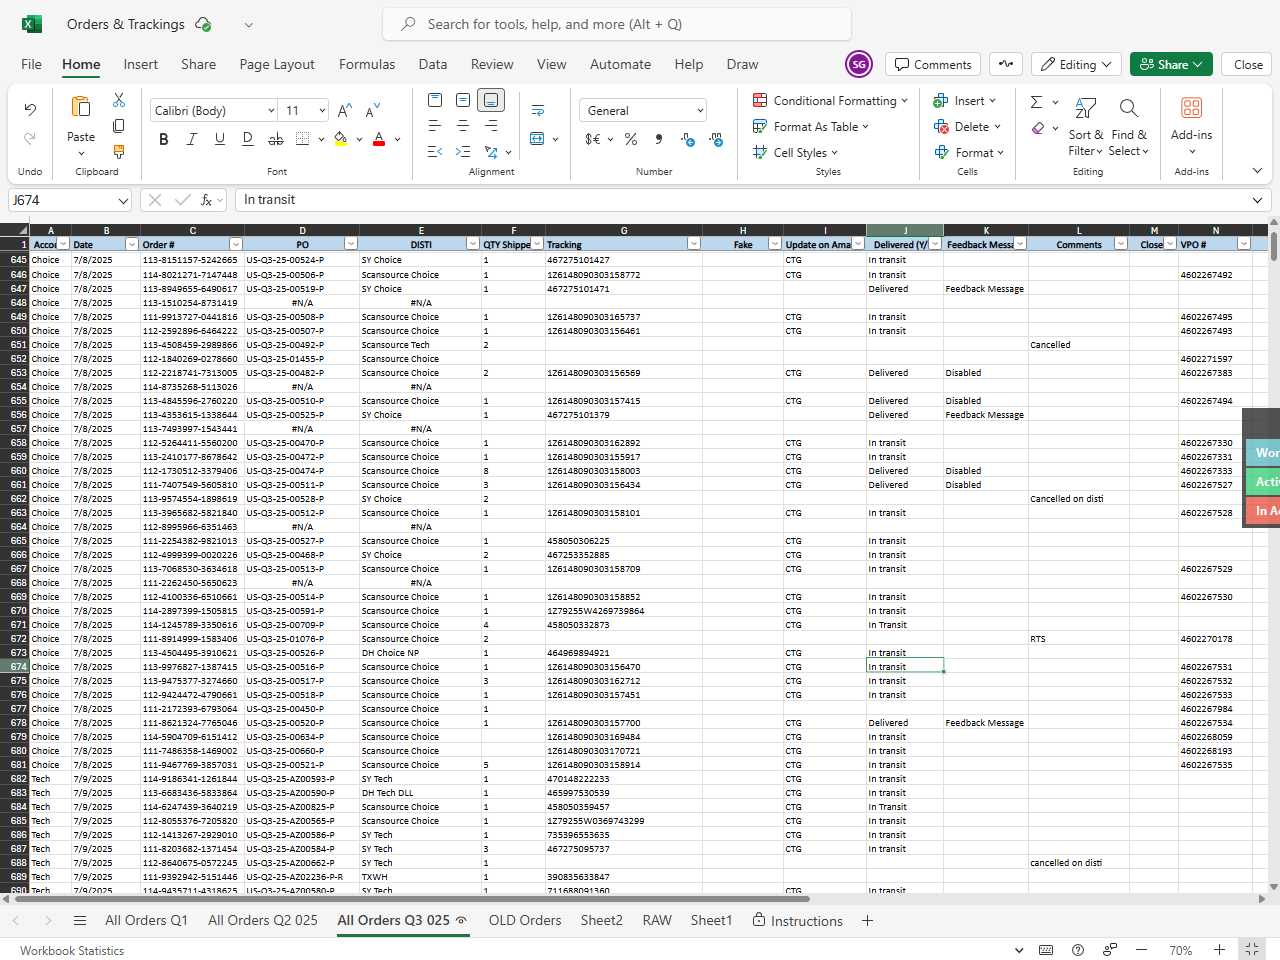1280x960 pixels.
Task: Expand the Cell Styles menu
Action: click(795, 153)
